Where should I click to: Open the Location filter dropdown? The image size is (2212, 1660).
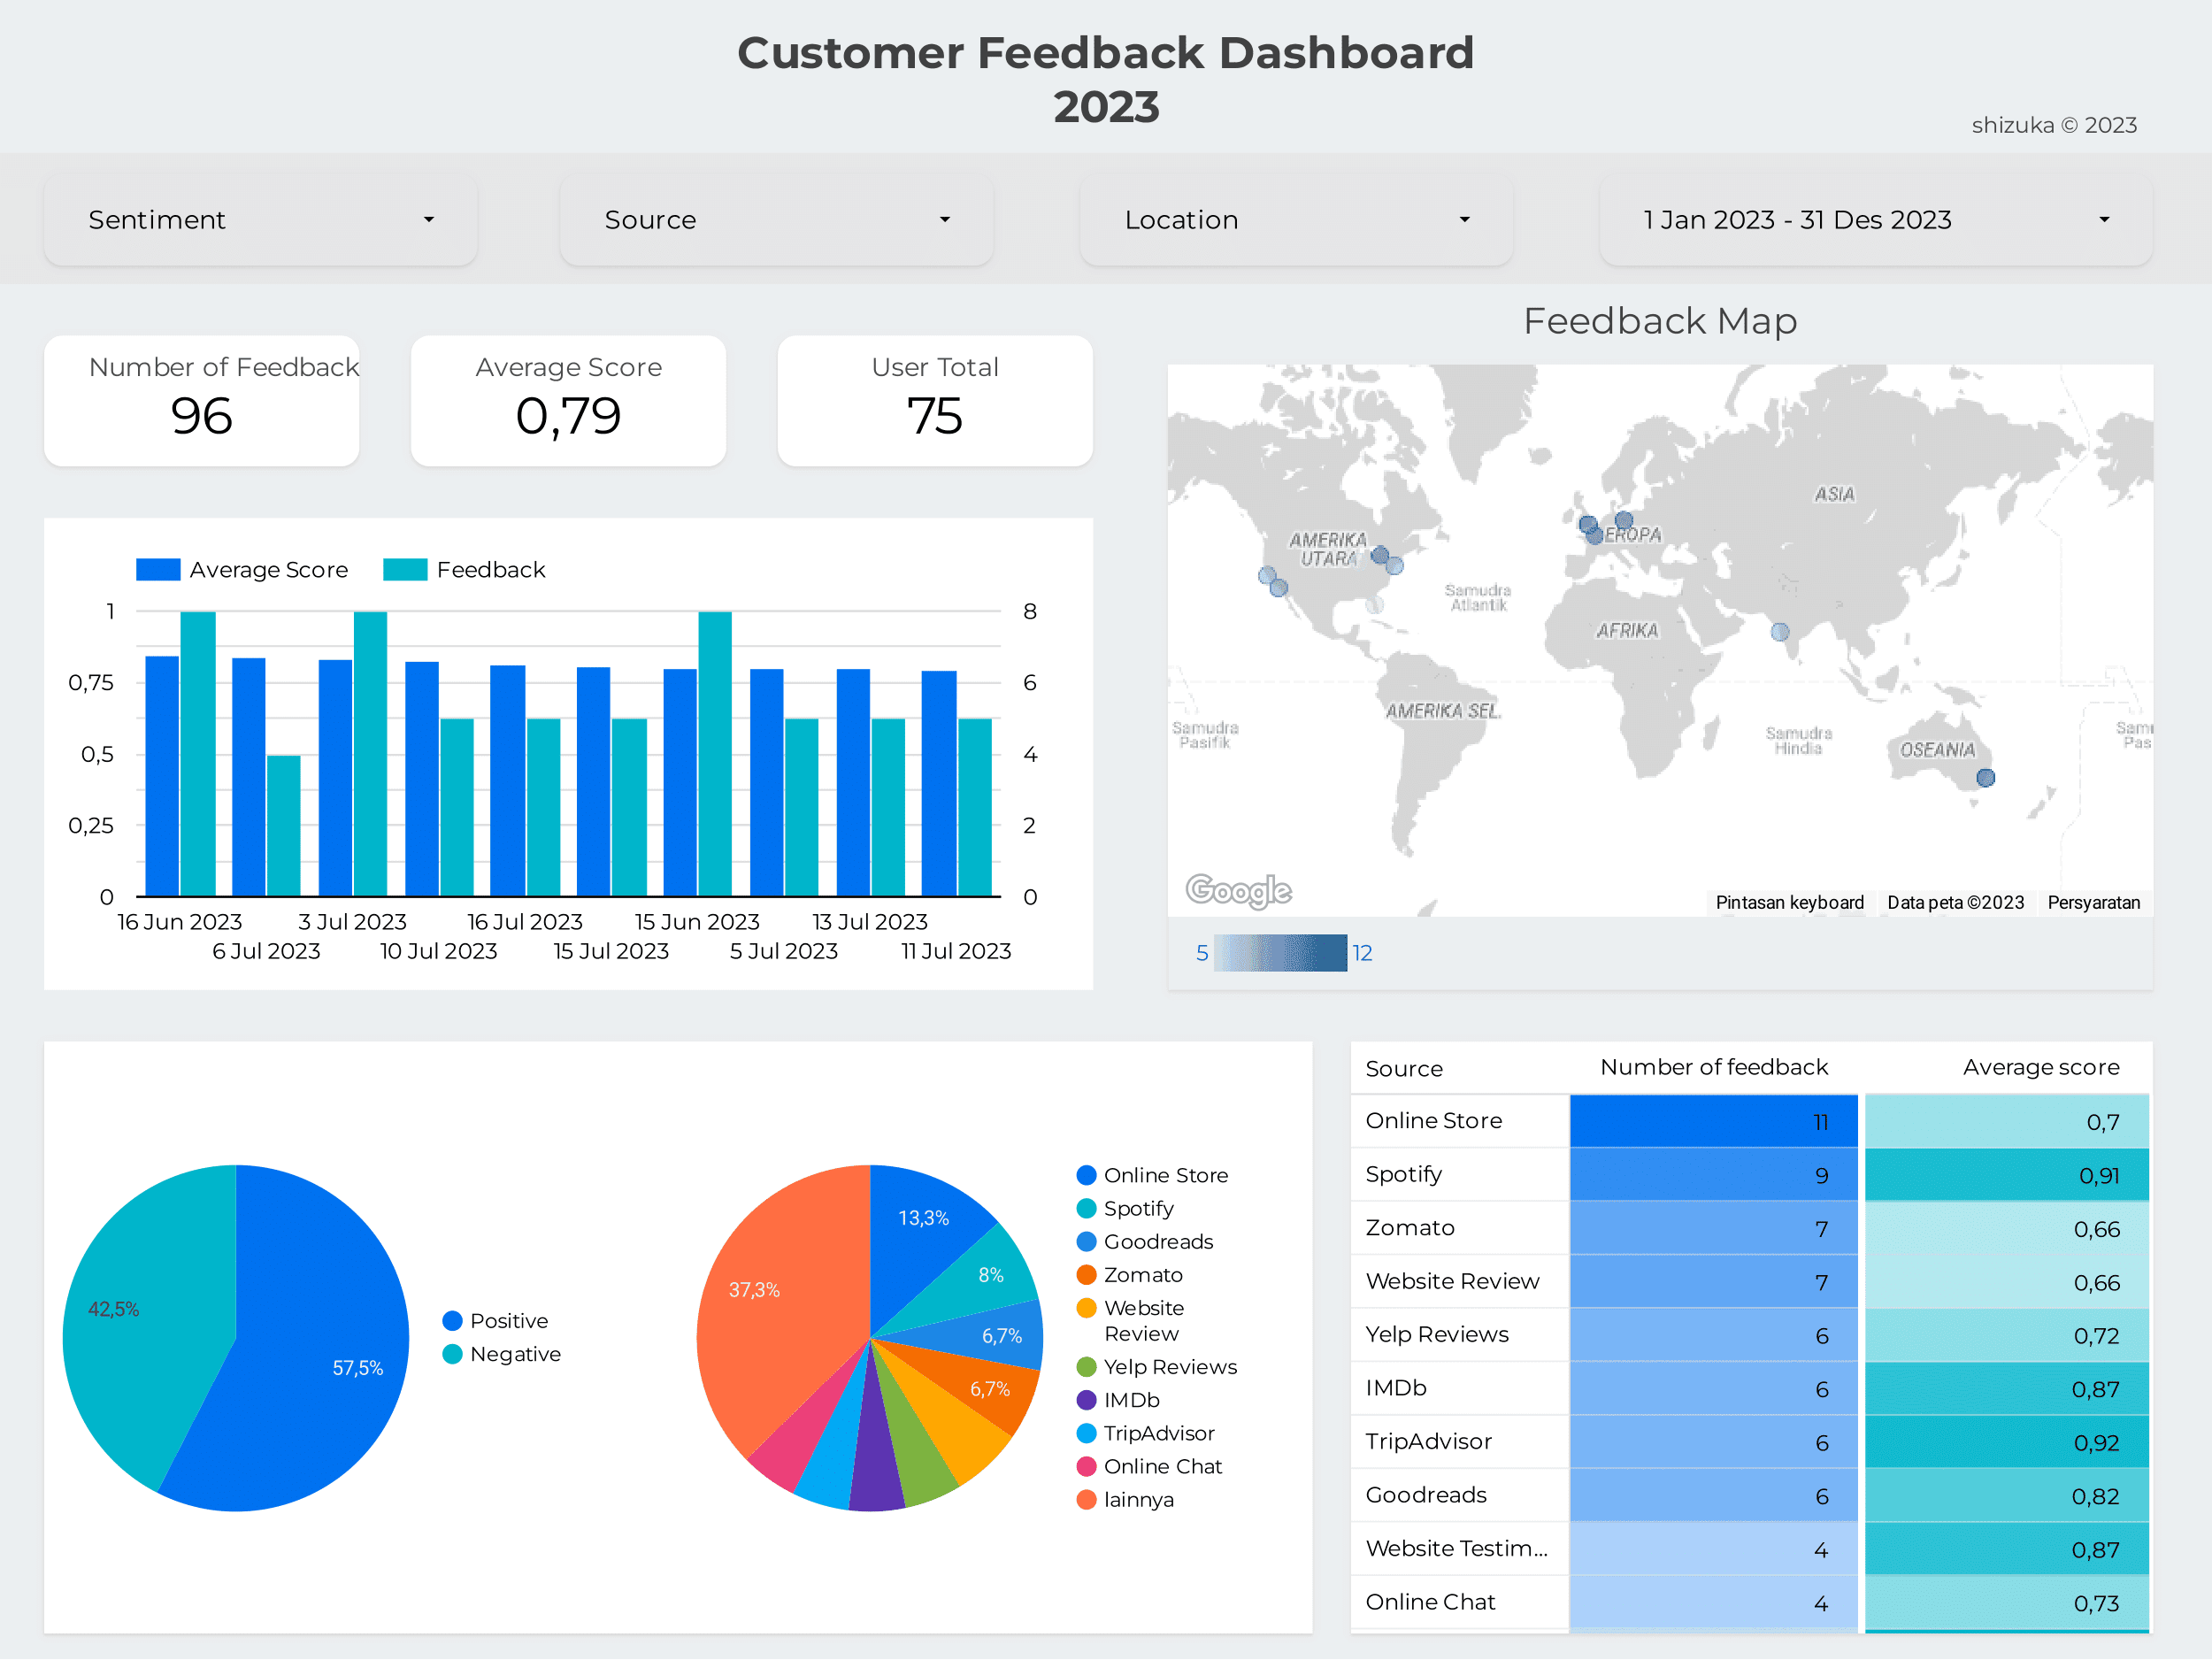[1296, 220]
